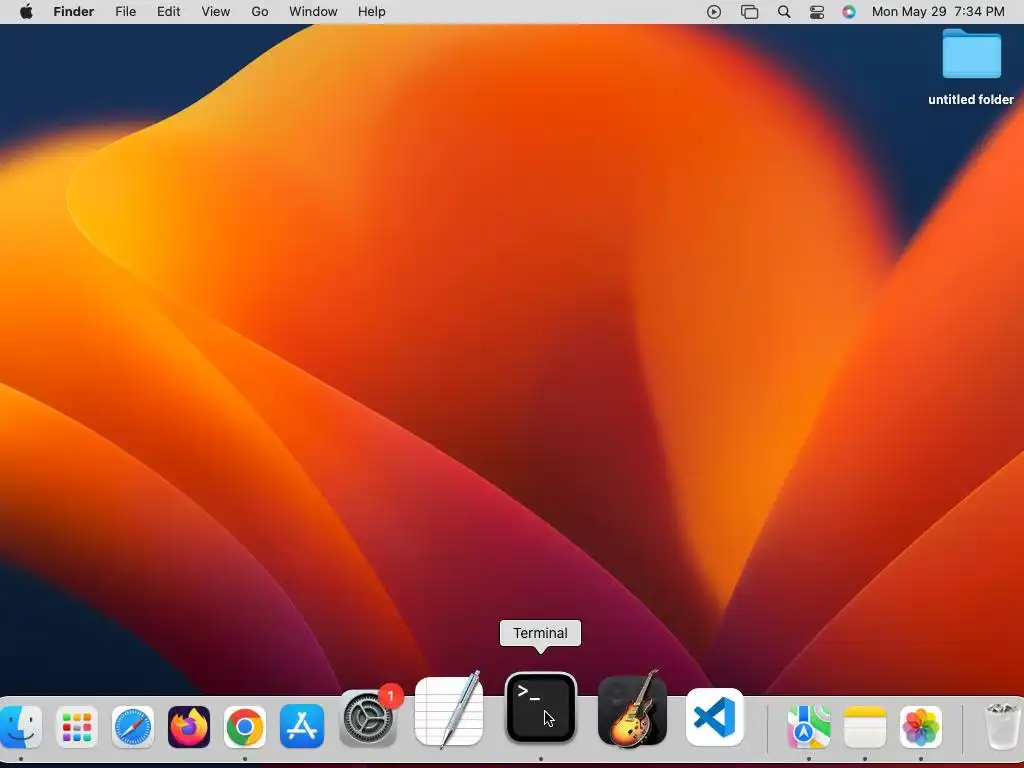This screenshot has width=1024, height=768.
Task: Open the Go menu
Action: [260, 12]
